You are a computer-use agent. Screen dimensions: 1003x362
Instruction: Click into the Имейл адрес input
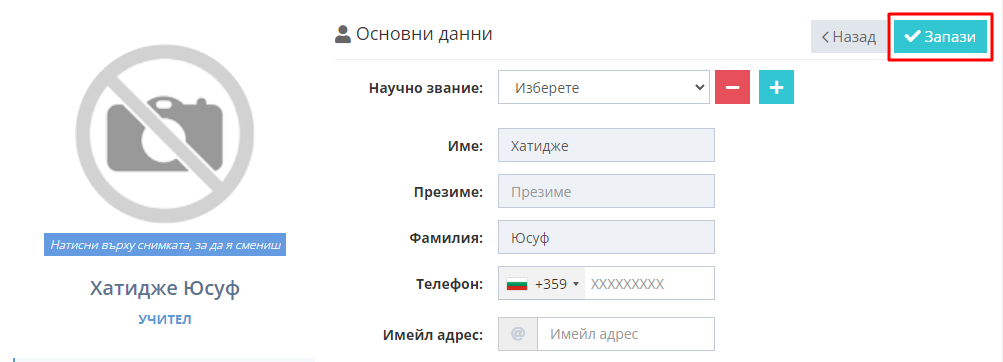point(626,334)
